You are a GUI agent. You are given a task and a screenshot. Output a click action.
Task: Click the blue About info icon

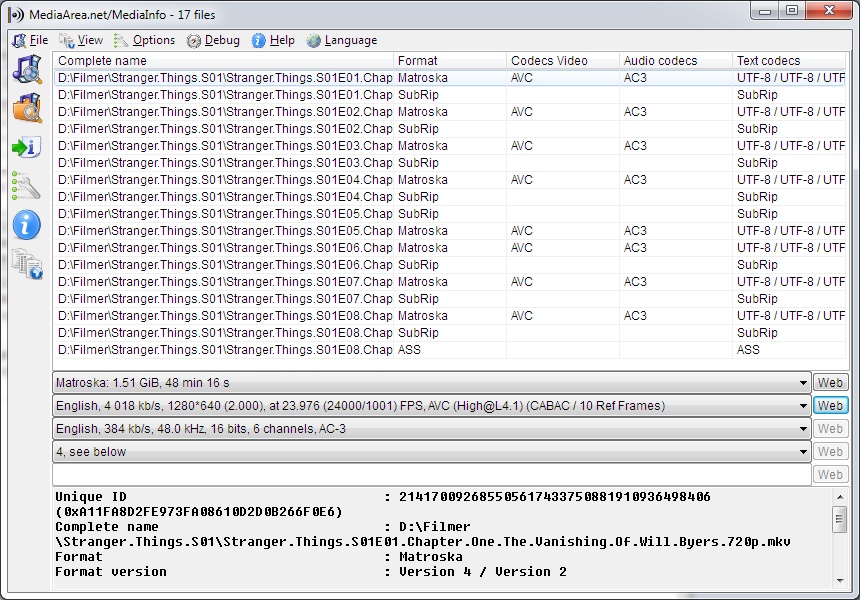click(x=27, y=225)
